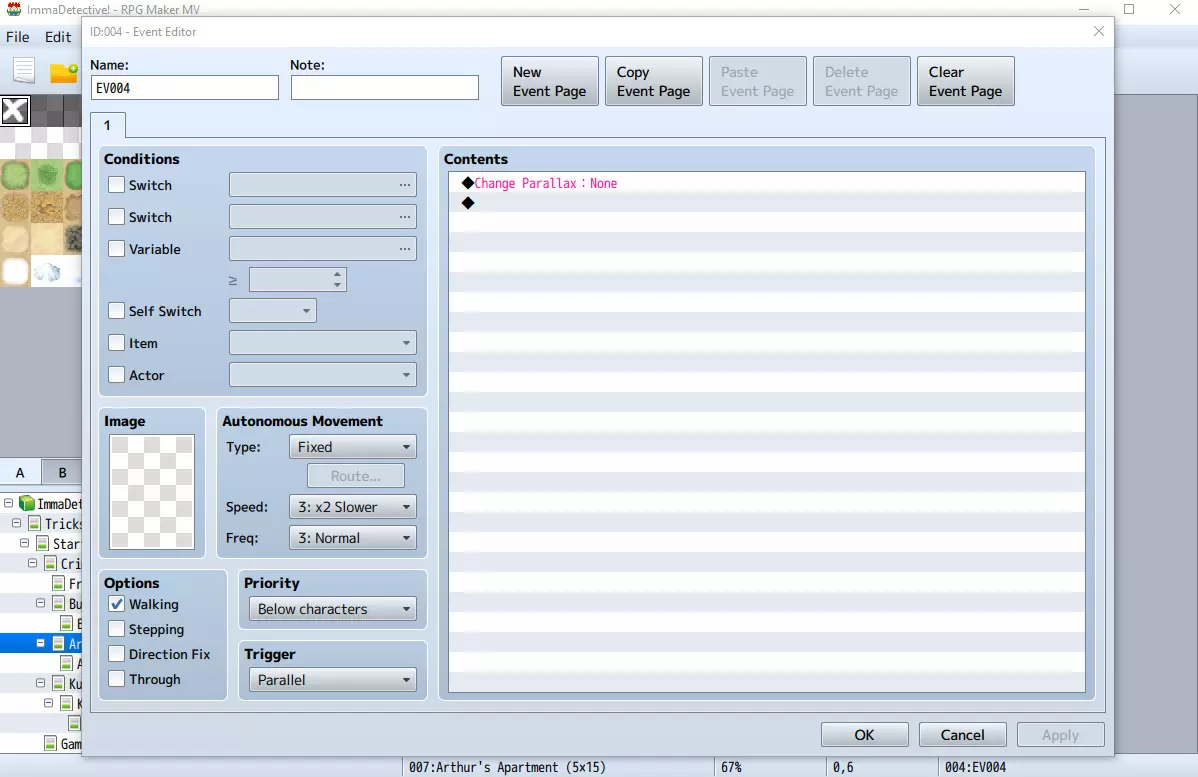Open the Freq dropdown showing Normal

(x=352, y=538)
